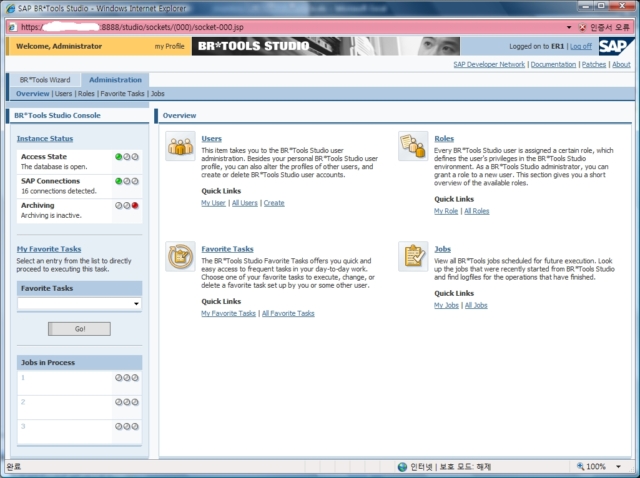
Task: Open the Documentation link
Action: click(553, 64)
